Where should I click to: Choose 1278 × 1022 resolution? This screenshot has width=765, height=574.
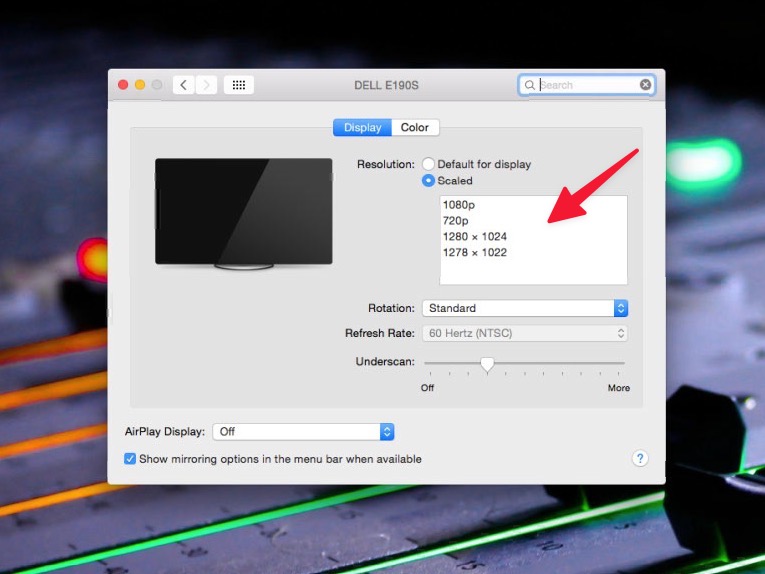pos(533,253)
